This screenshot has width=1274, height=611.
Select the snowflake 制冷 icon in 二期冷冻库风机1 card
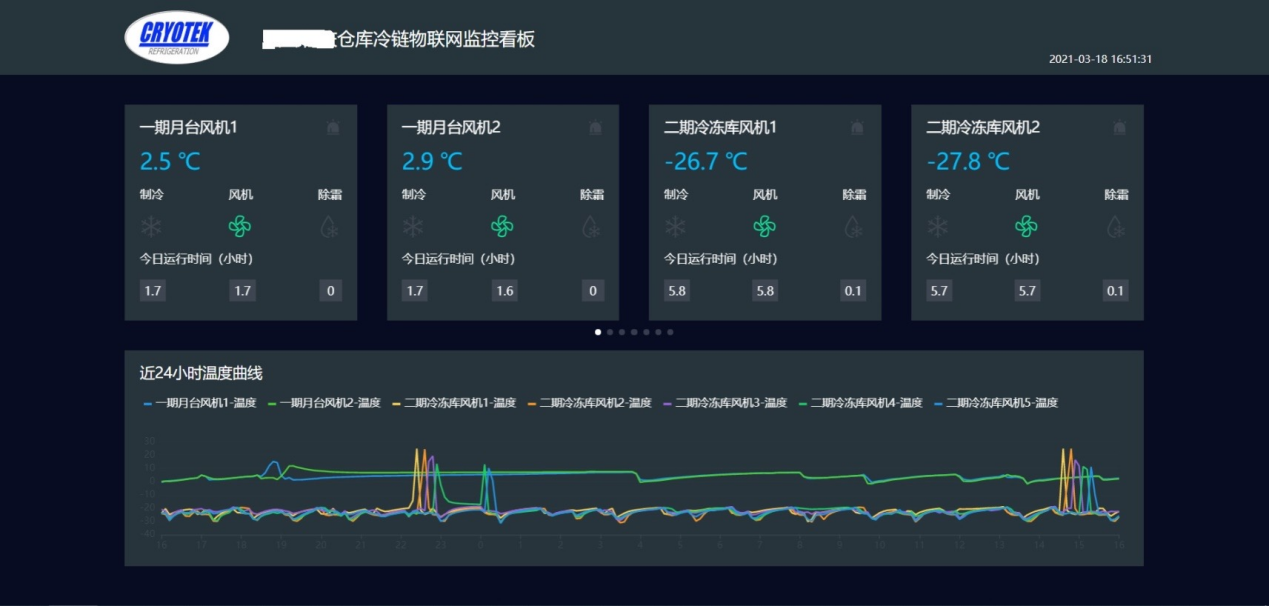click(x=676, y=227)
